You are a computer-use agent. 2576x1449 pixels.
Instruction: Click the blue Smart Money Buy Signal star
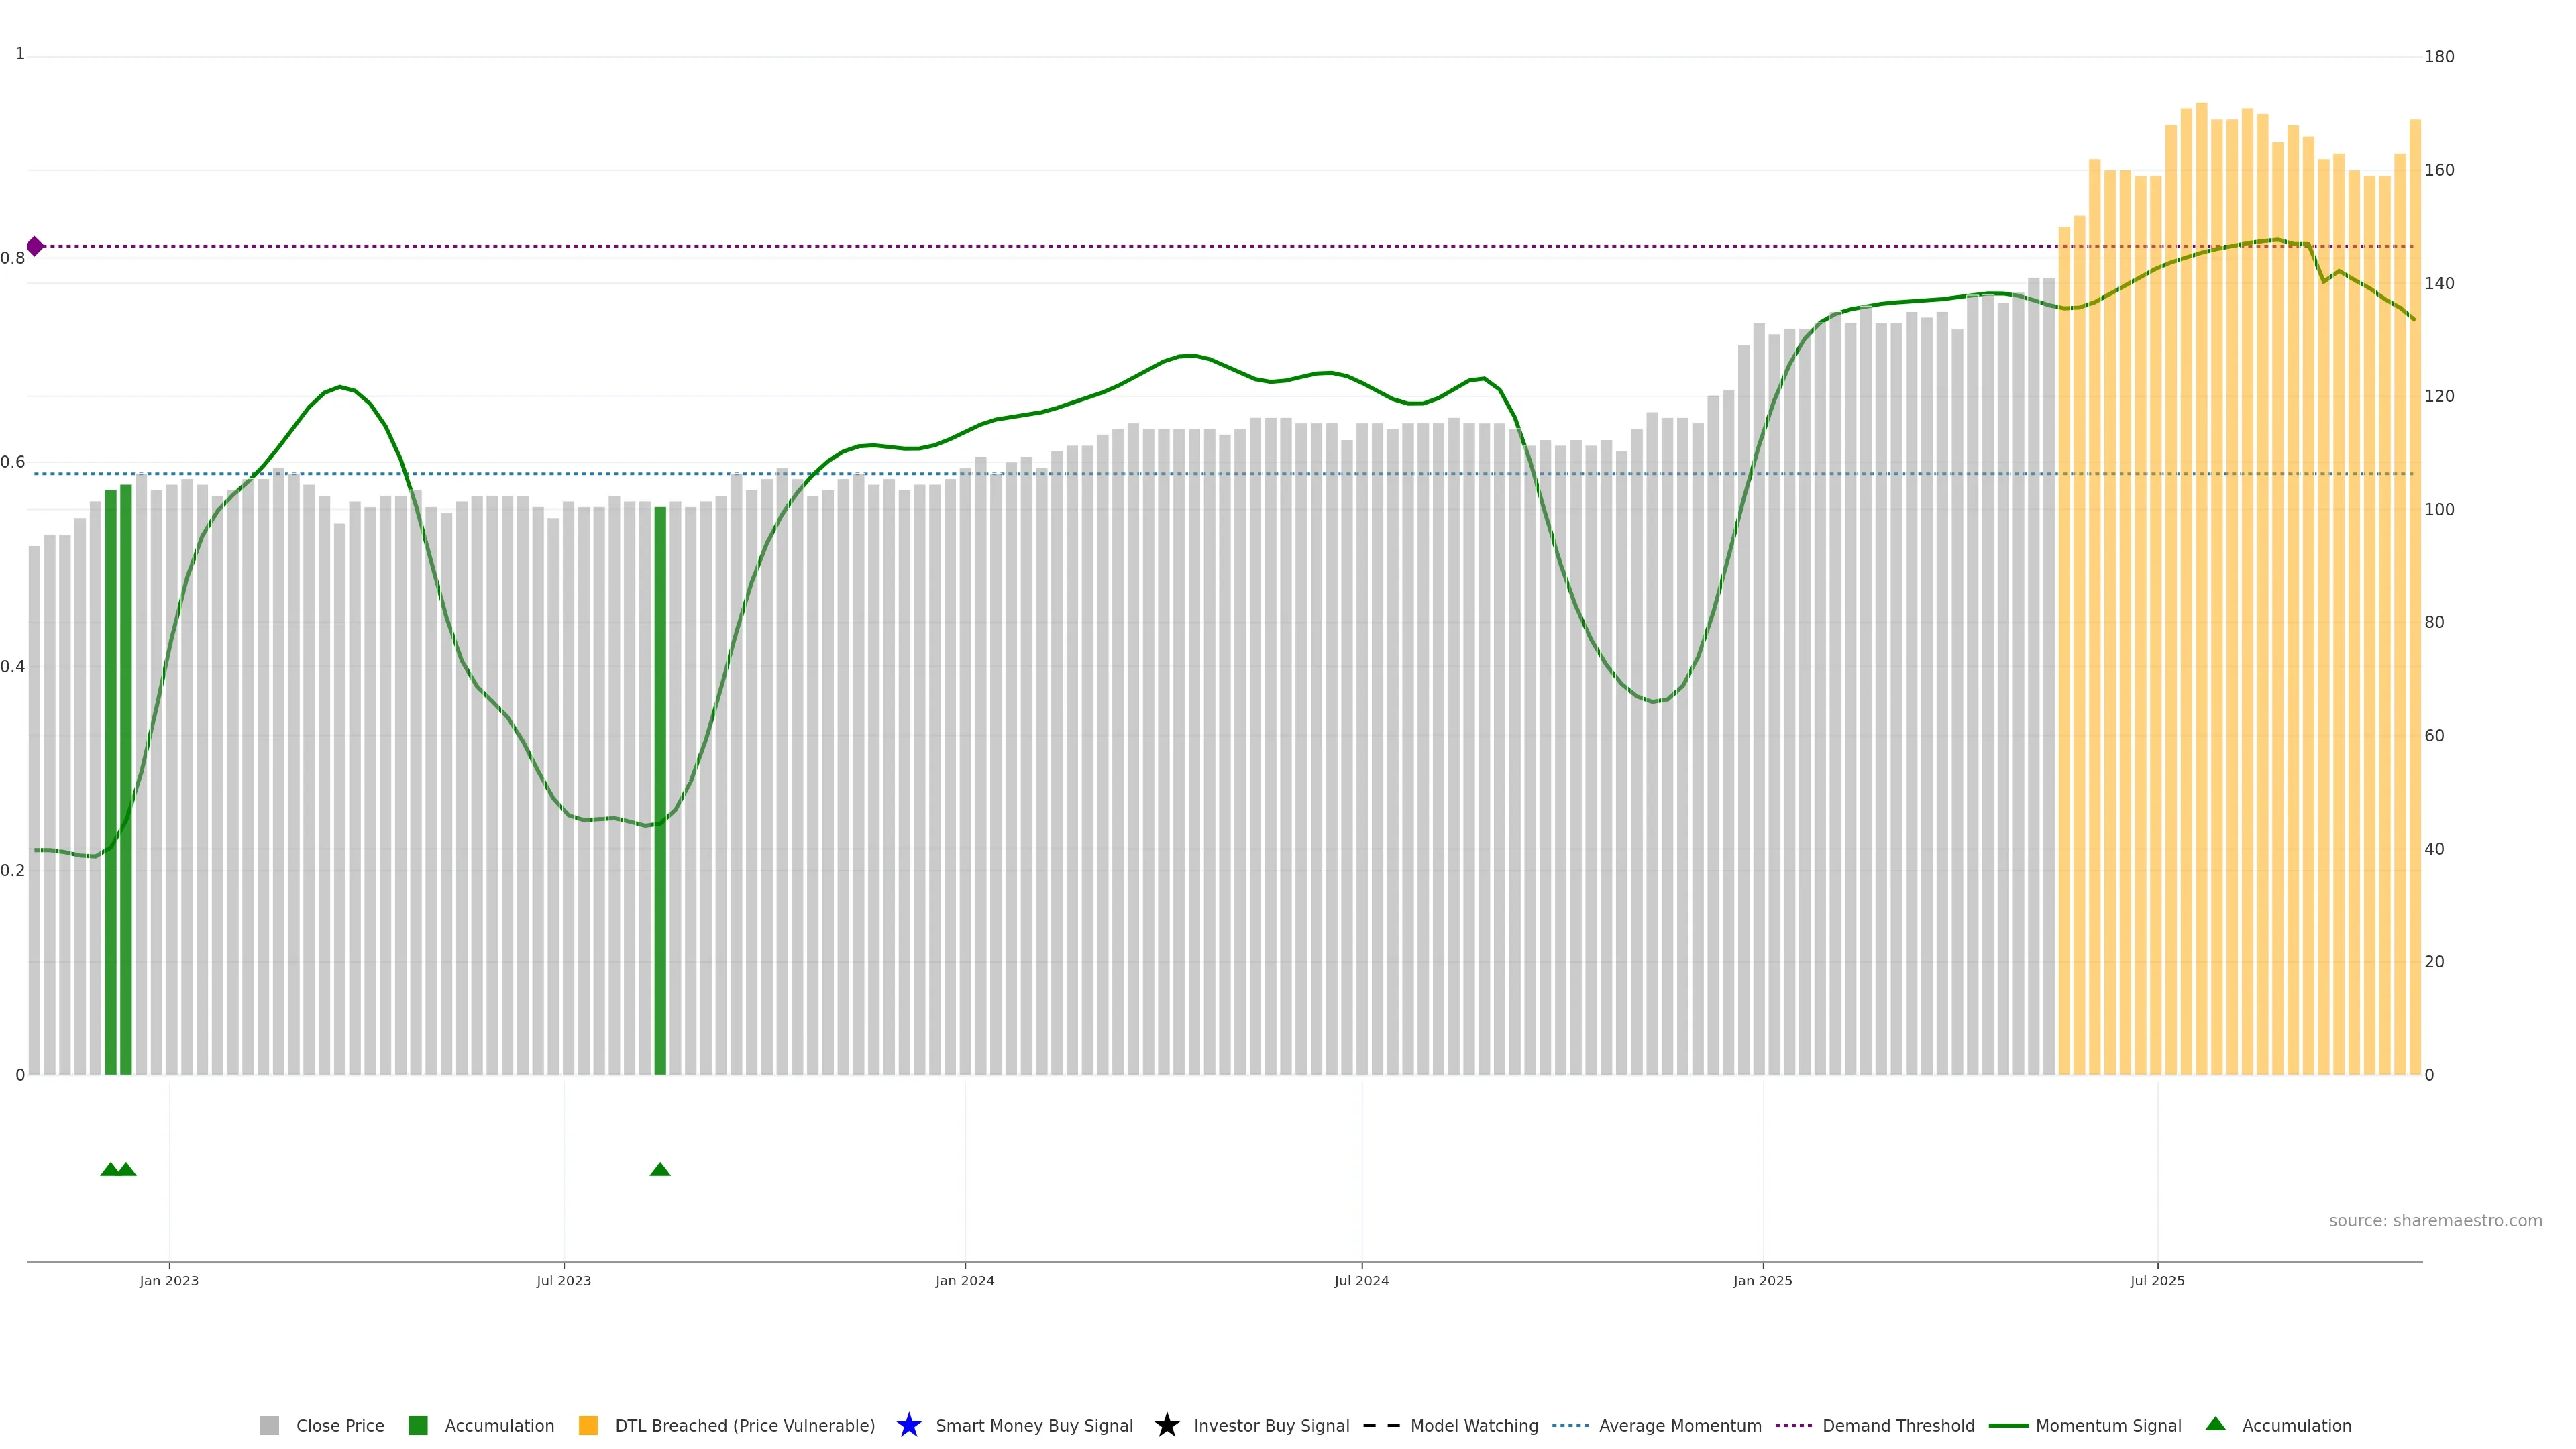[x=908, y=1425]
